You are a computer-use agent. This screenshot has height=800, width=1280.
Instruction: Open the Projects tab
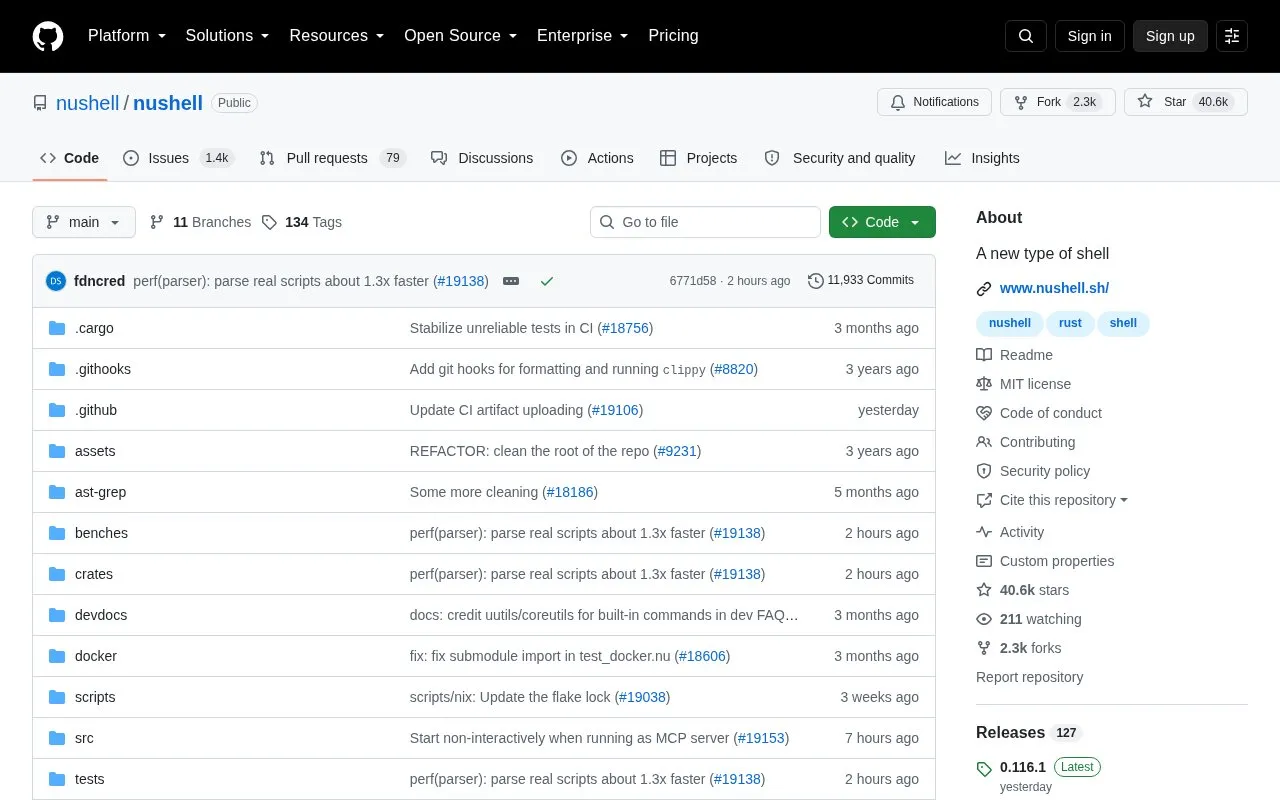[x=698, y=158]
